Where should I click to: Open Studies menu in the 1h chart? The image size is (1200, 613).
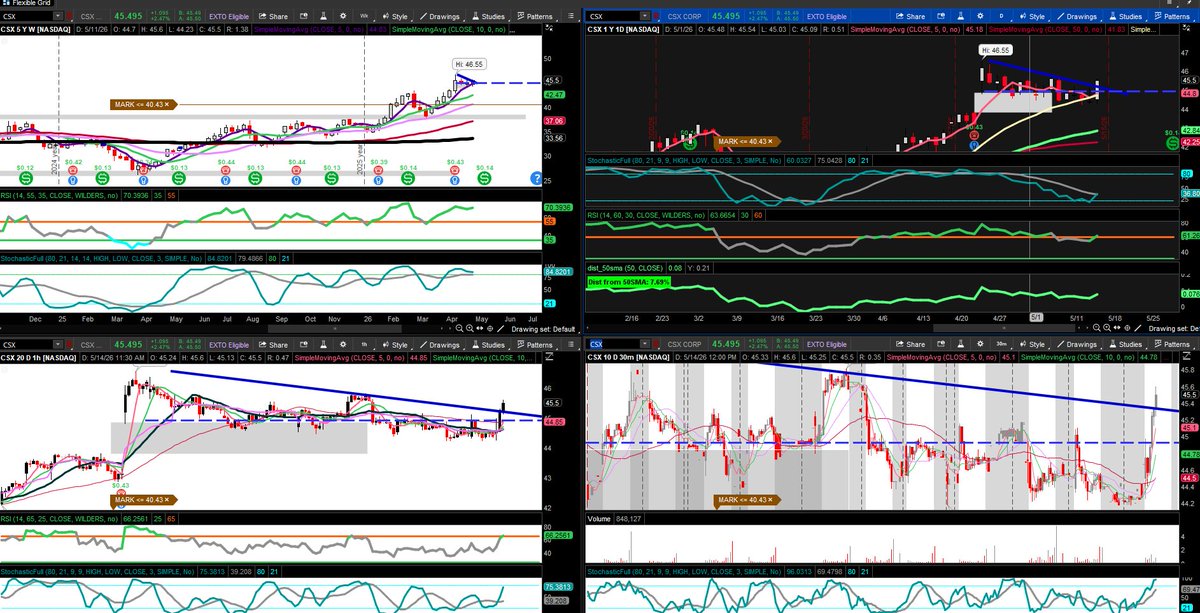(x=490, y=345)
